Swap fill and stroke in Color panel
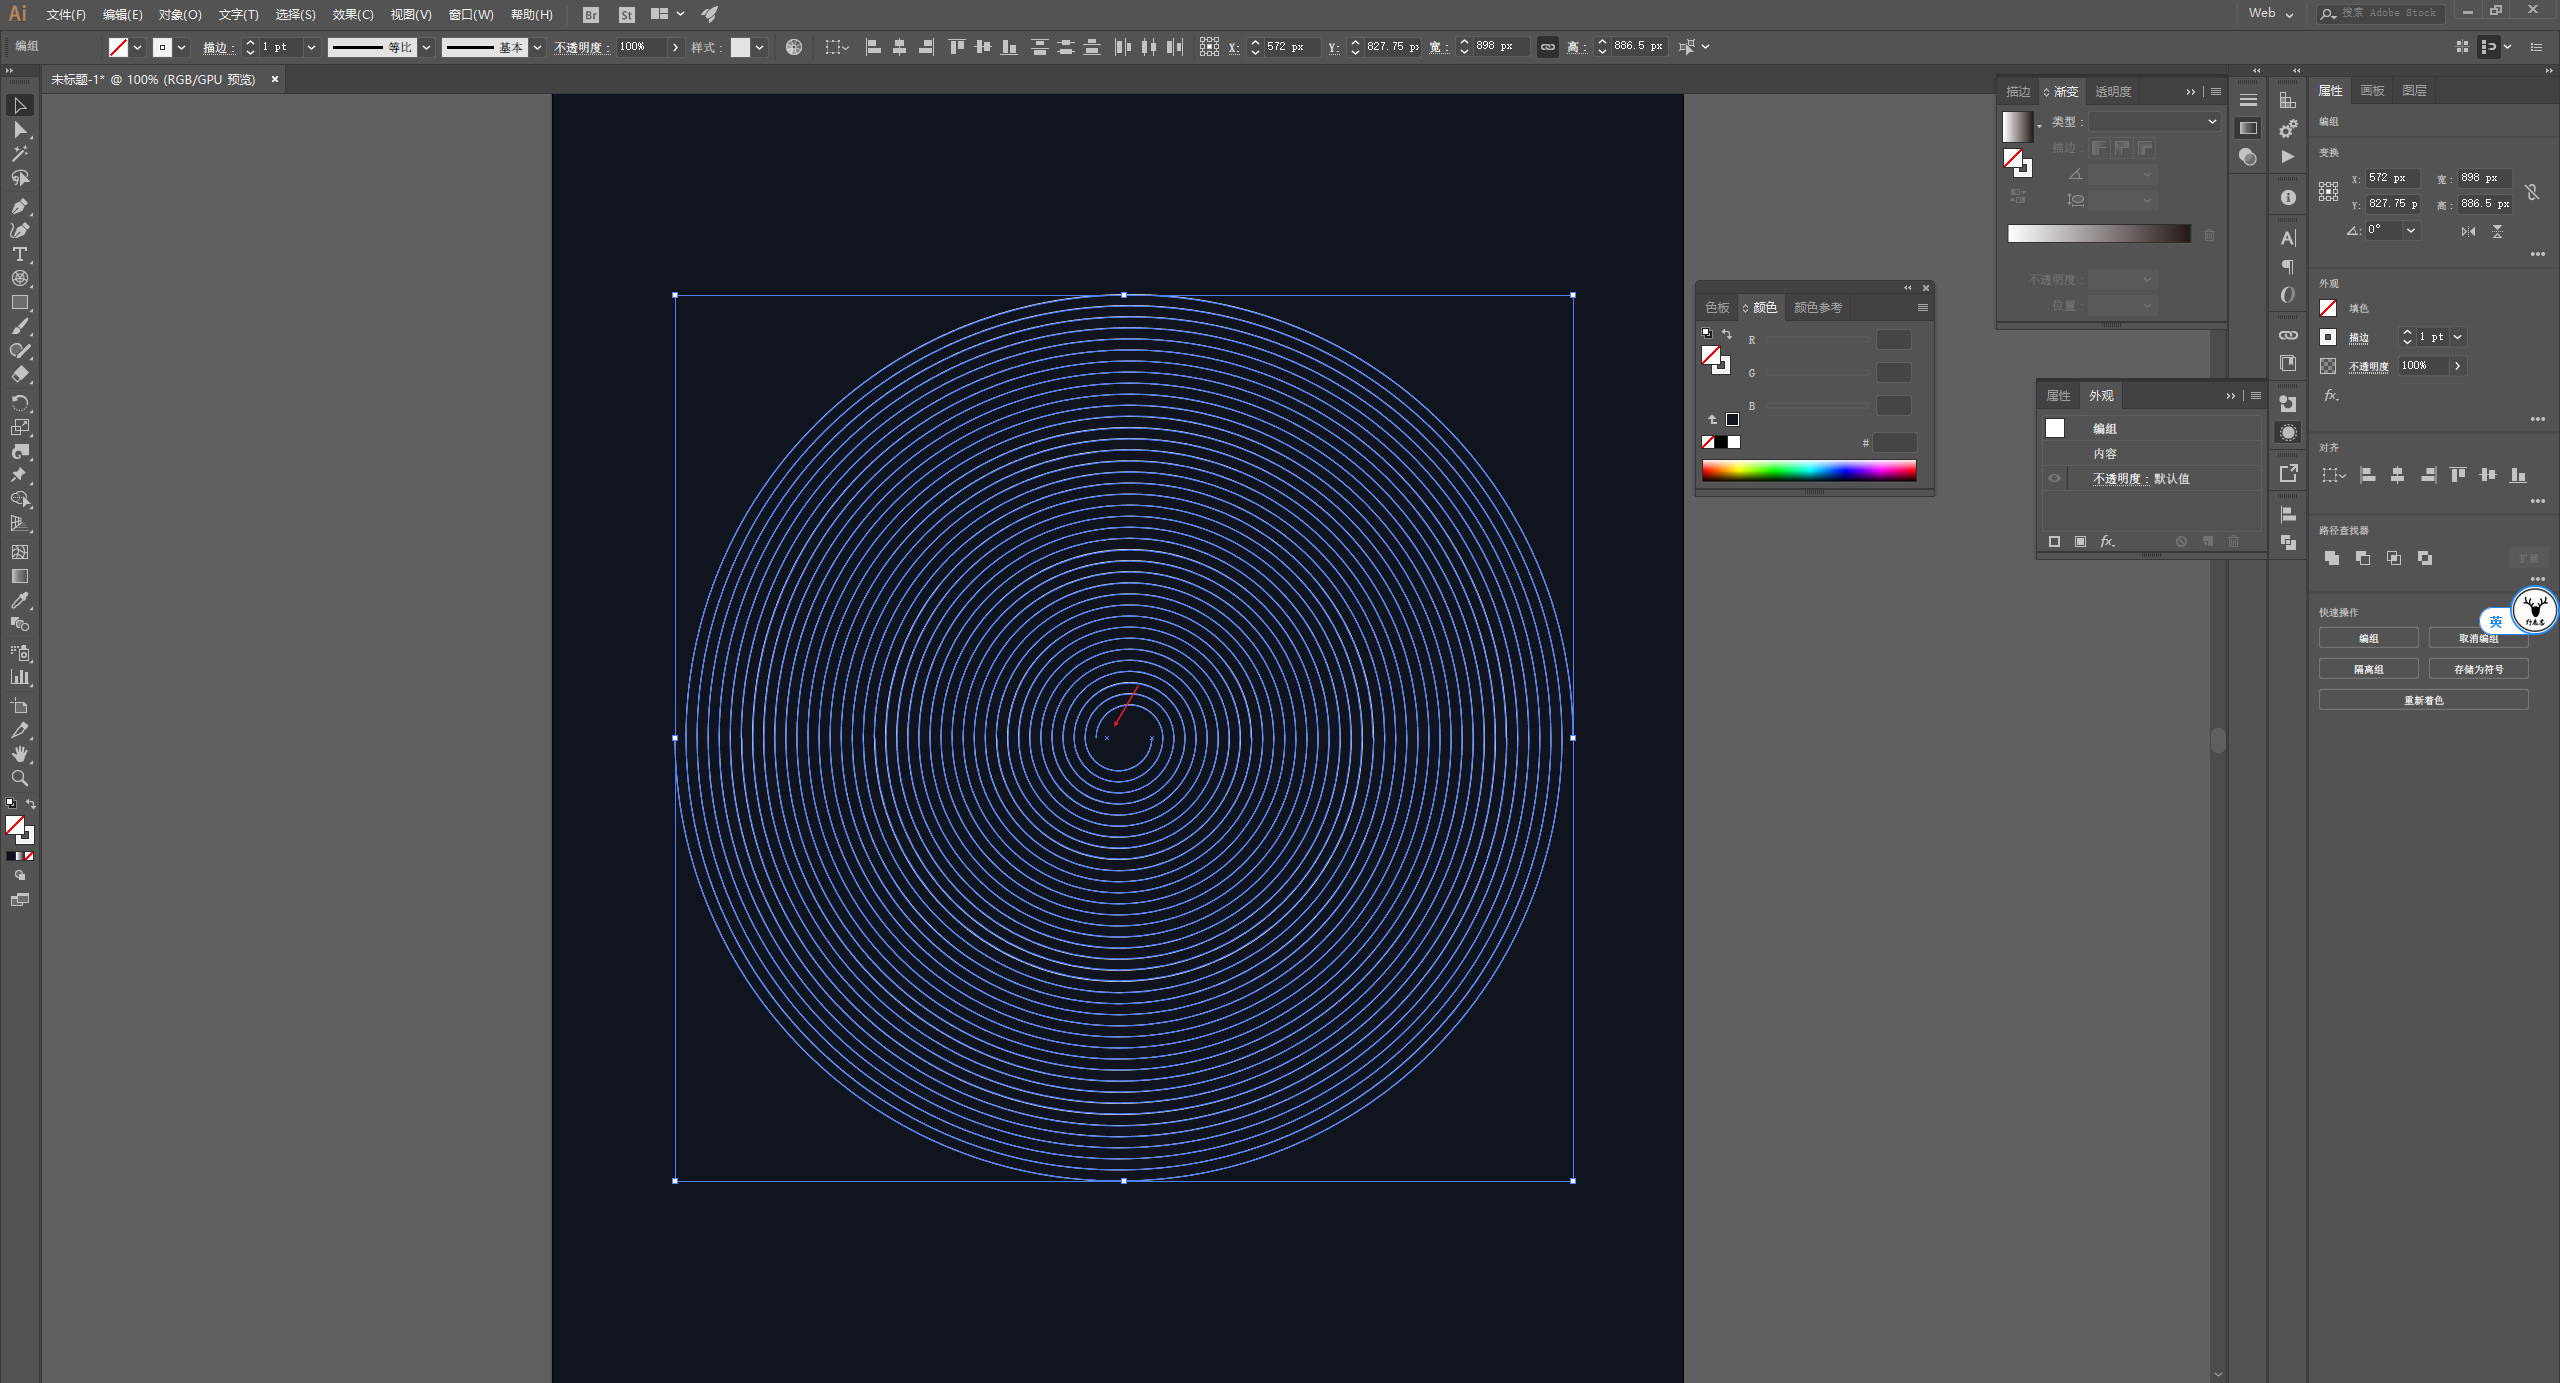 (x=1727, y=334)
